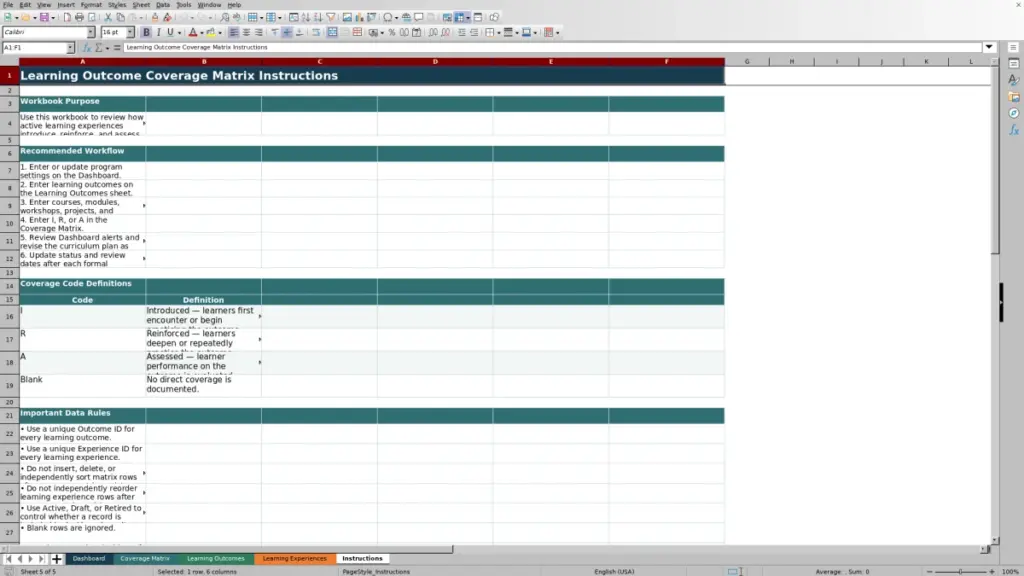The image size is (1024, 576).
Task: Toggle Underline formatting
Action: coord(170,32)
